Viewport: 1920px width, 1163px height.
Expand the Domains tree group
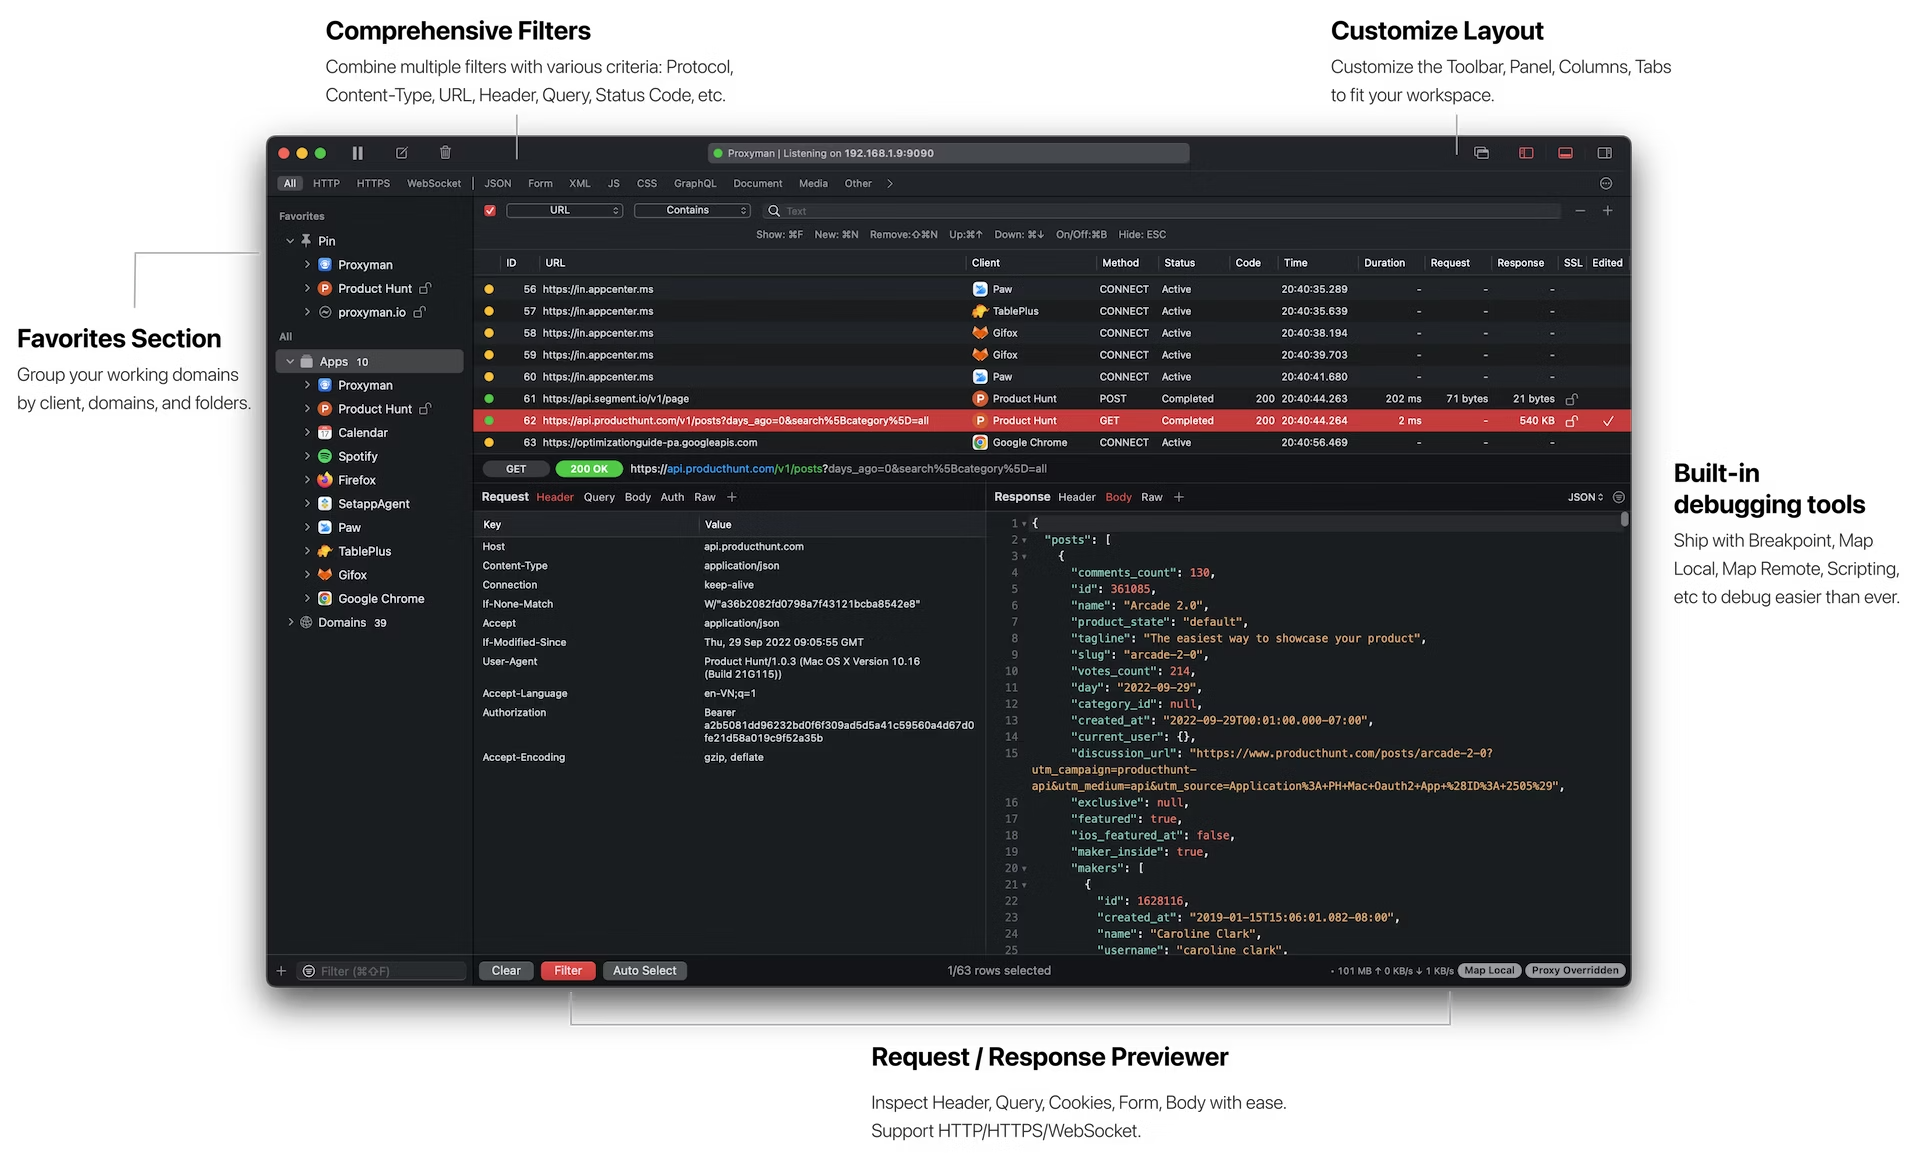291,622
